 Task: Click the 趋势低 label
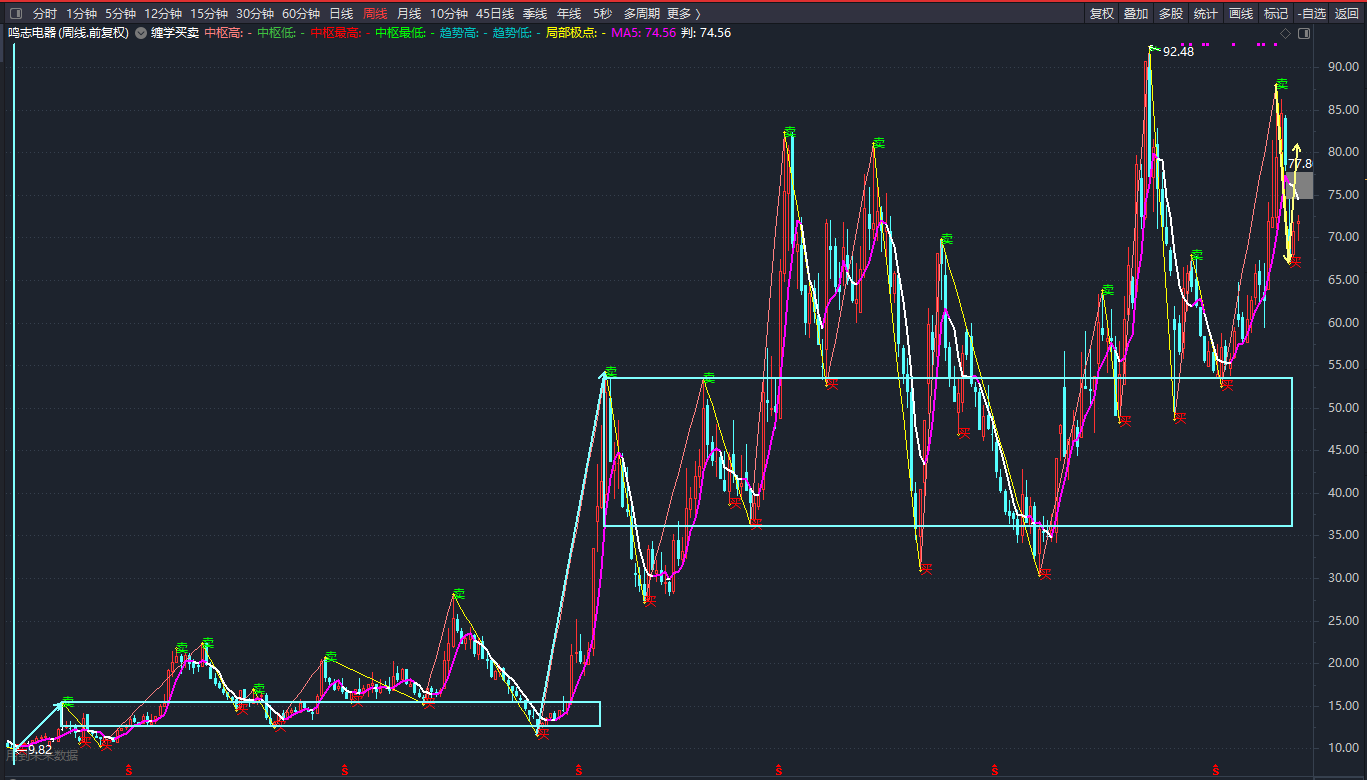pos(512,33)
